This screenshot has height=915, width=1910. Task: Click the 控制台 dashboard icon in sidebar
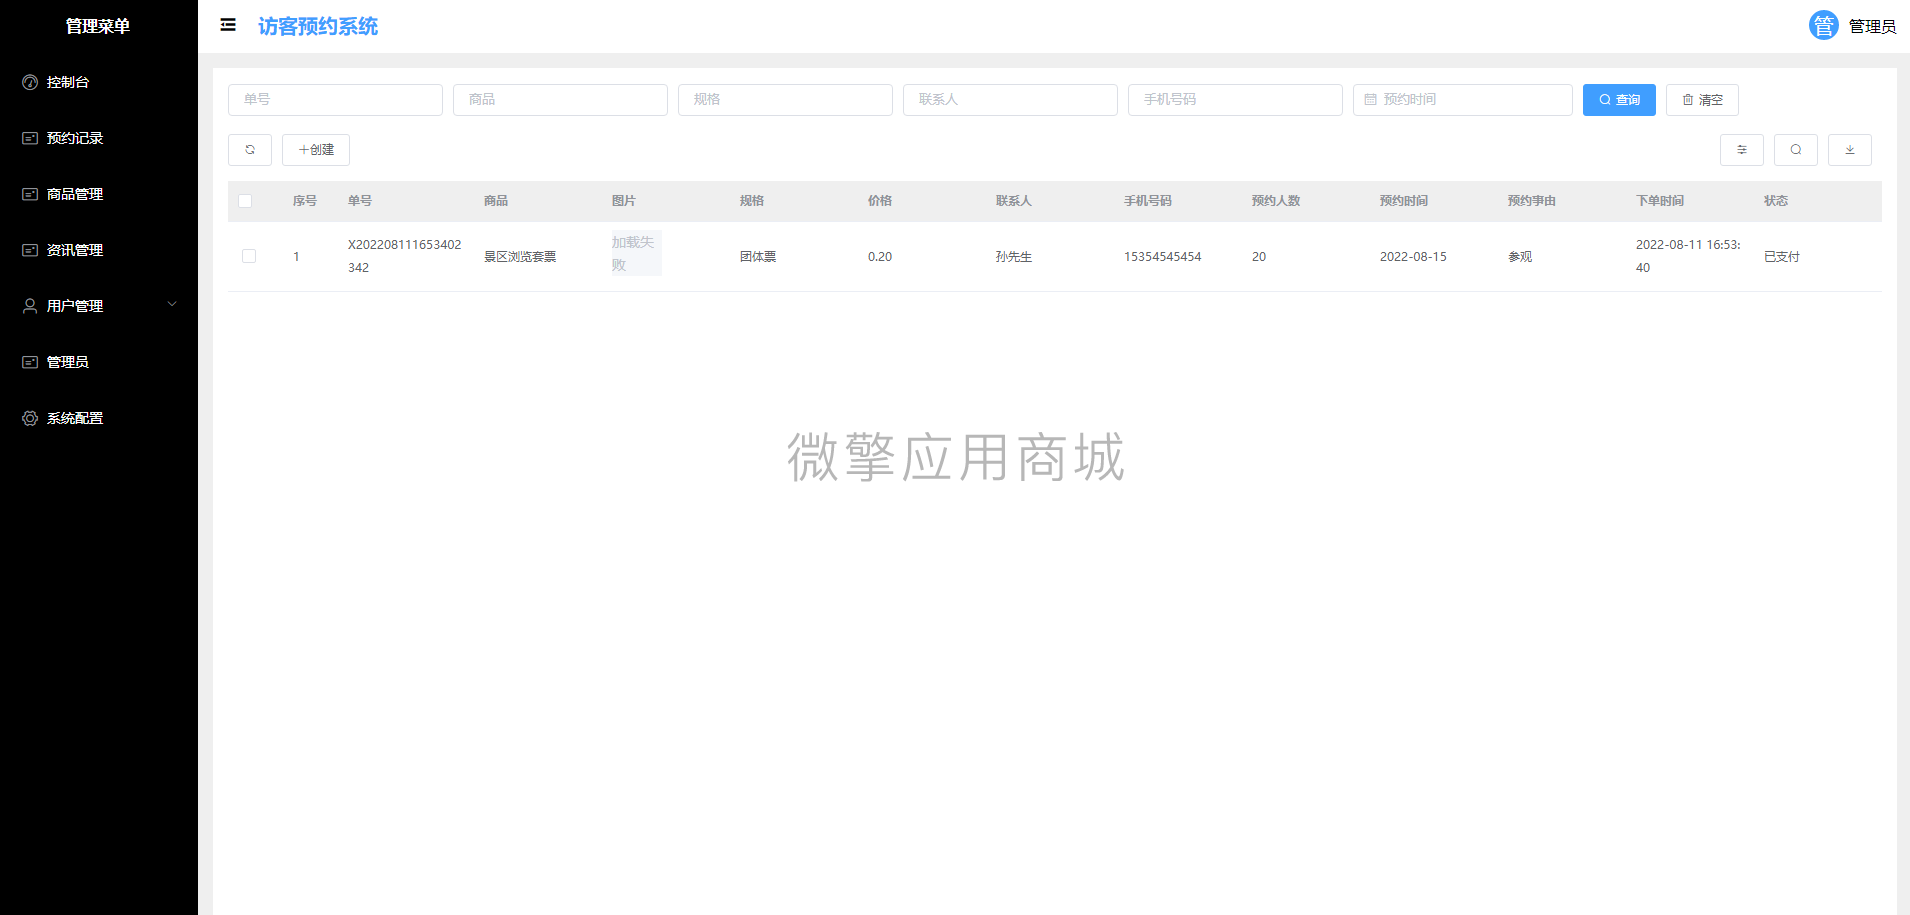coord(30,82)
